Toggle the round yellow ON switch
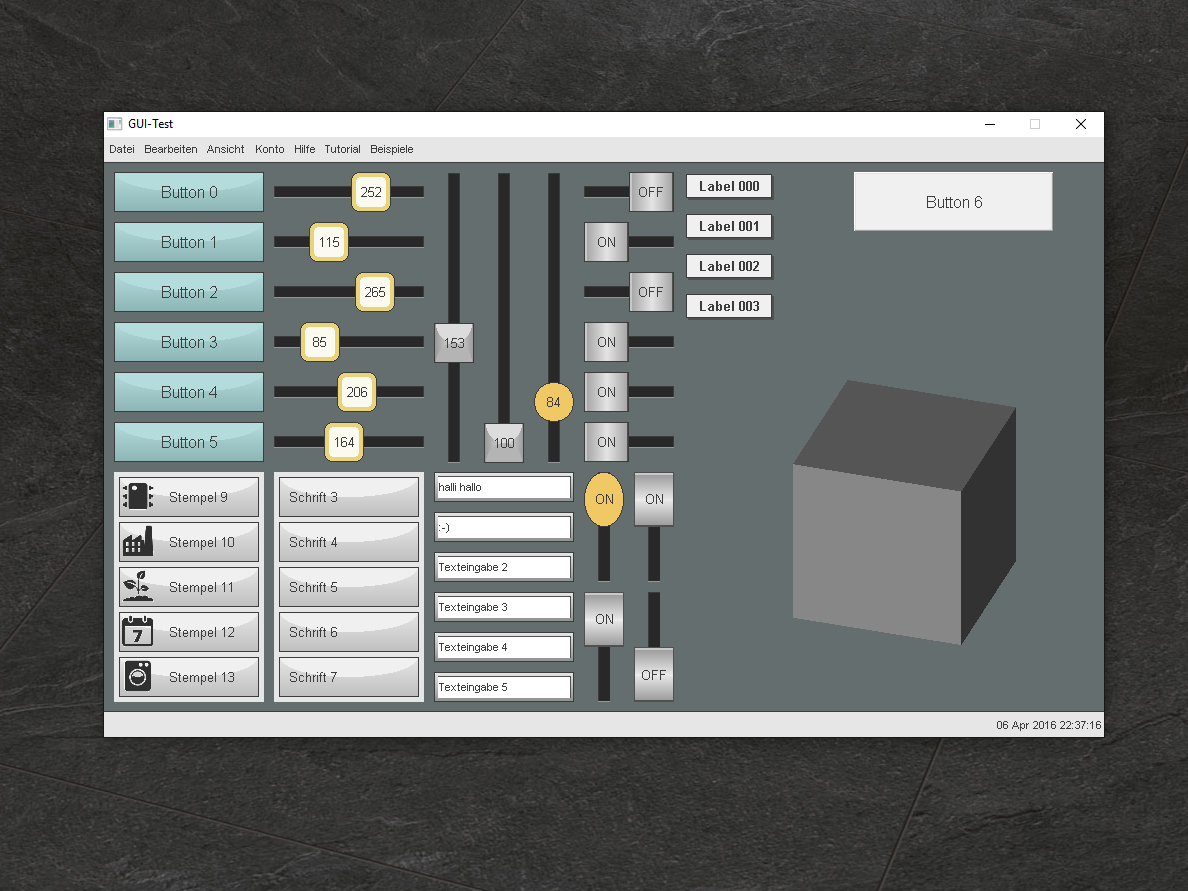This screenshot has height=891, width=1188. 604,499
